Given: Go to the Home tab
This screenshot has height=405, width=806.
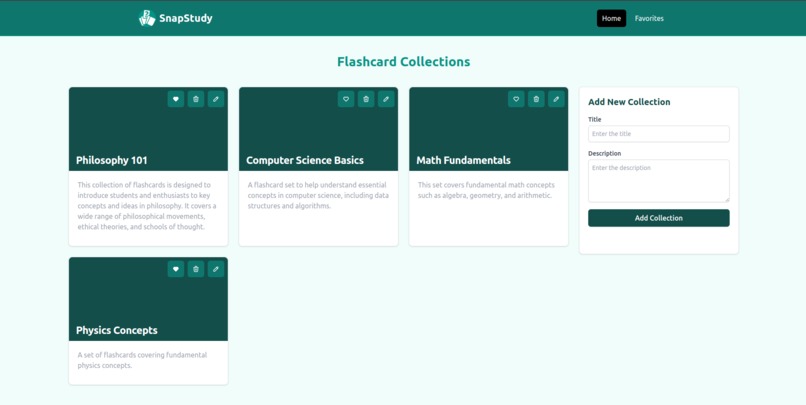Looking at the screenshot, I should (x=611, y=19).
